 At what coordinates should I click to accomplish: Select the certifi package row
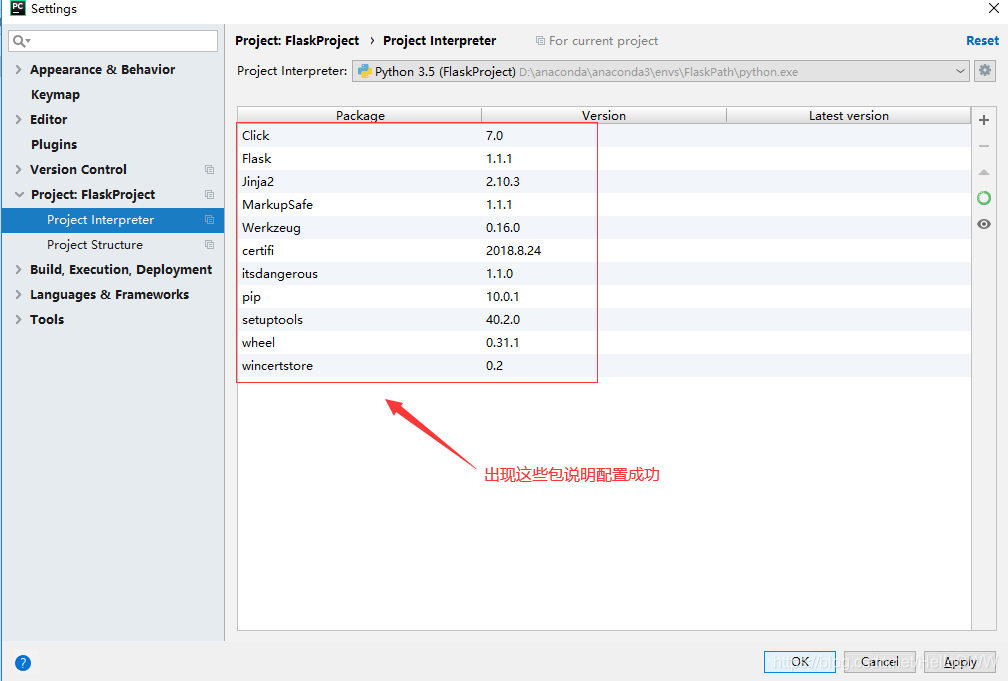tap(604, 251)
